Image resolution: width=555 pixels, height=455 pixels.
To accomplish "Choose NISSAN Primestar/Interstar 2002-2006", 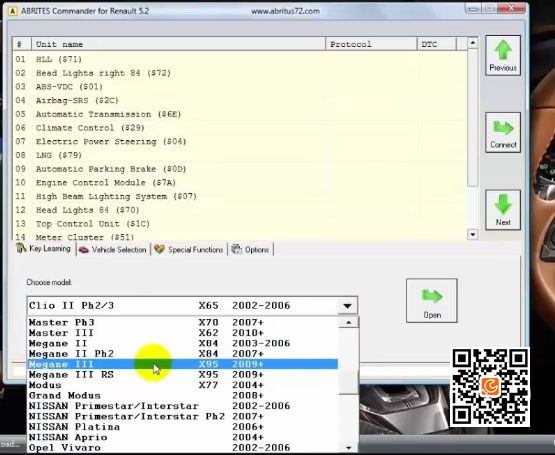I will click(183, 406).
